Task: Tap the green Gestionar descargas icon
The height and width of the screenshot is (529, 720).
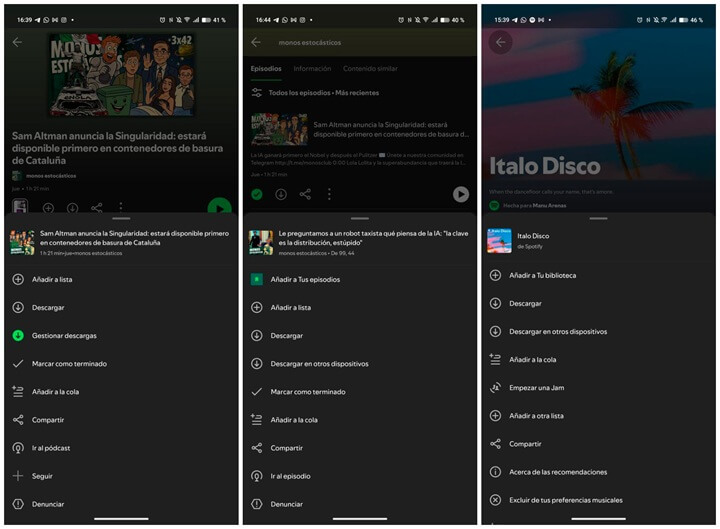Action: point(18,335)
